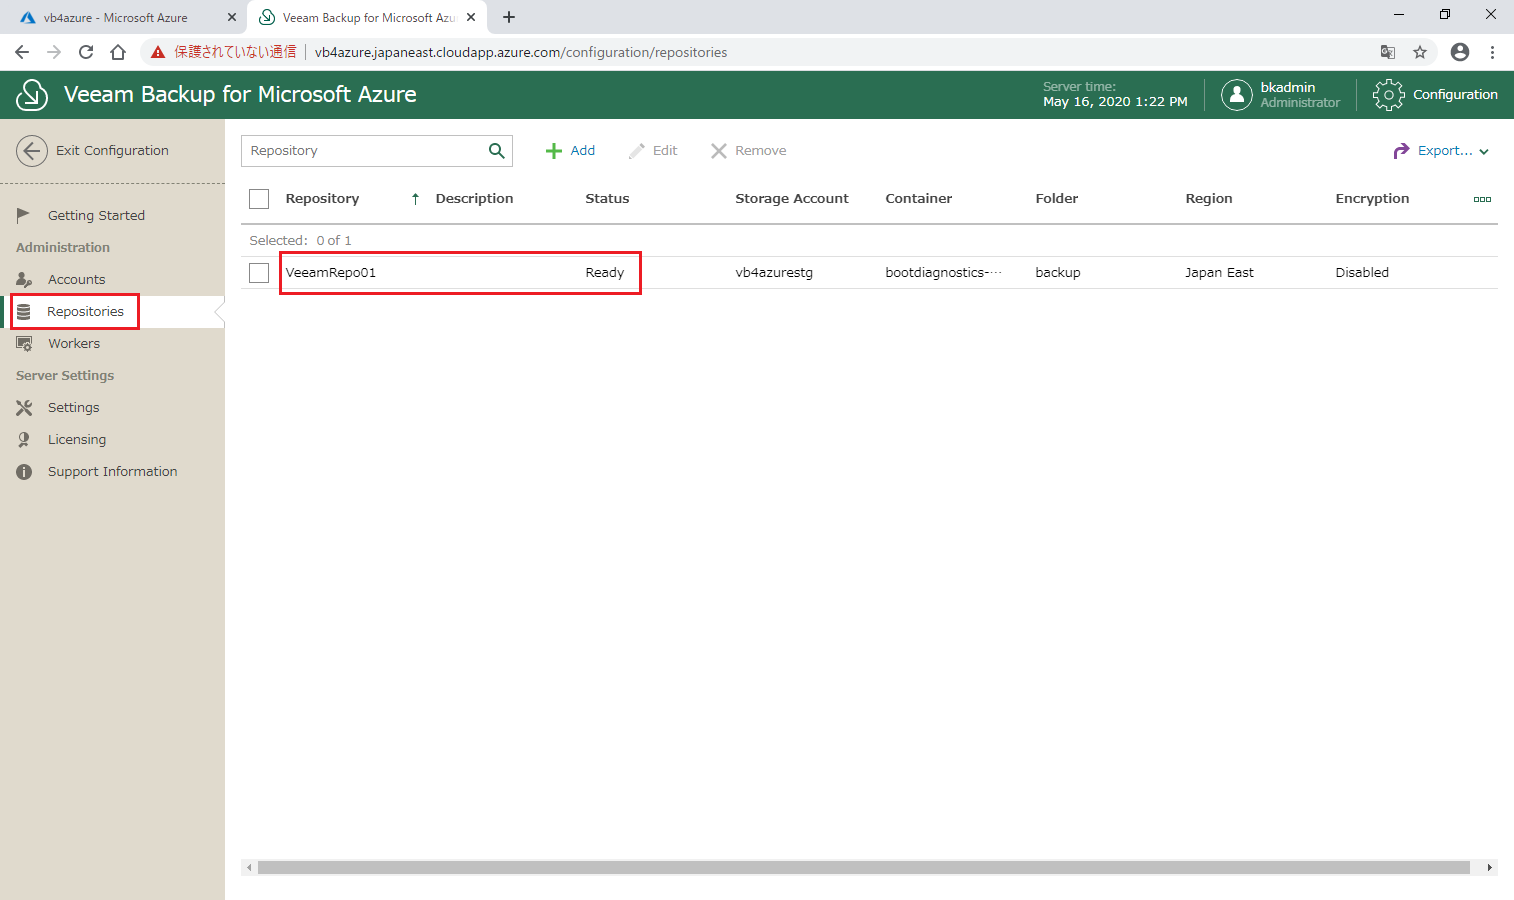Check the VeeamRepo01 row checkbox
This screenshot has width=1514, height=900.
(259, 273)
